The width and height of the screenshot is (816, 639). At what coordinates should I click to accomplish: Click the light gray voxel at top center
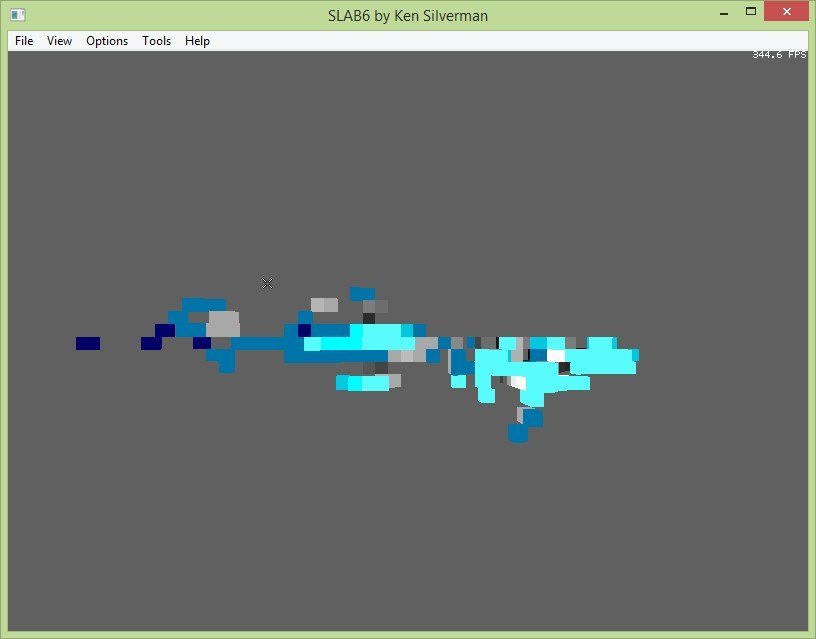[324, 304]
